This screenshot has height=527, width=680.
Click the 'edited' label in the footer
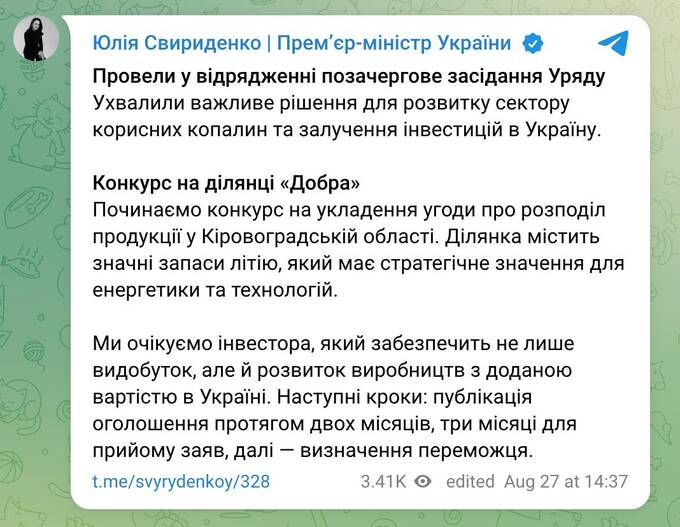[470, 481]
